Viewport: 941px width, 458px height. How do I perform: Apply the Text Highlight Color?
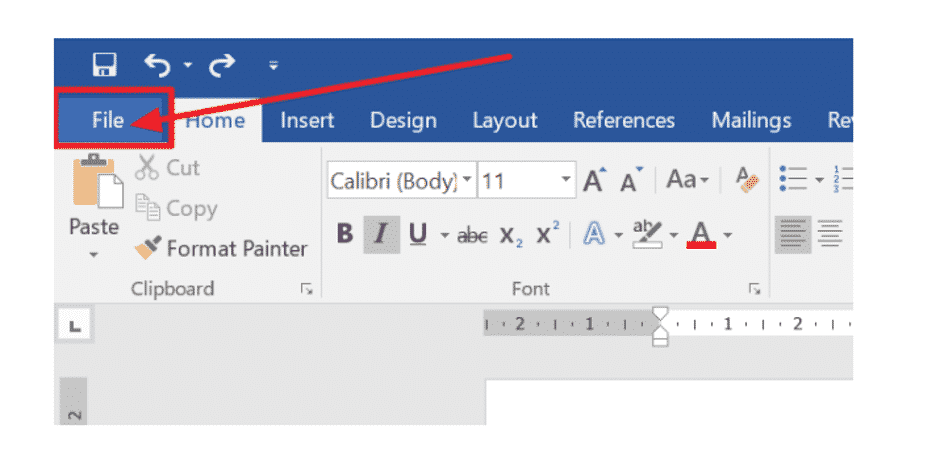pos(648,235)
